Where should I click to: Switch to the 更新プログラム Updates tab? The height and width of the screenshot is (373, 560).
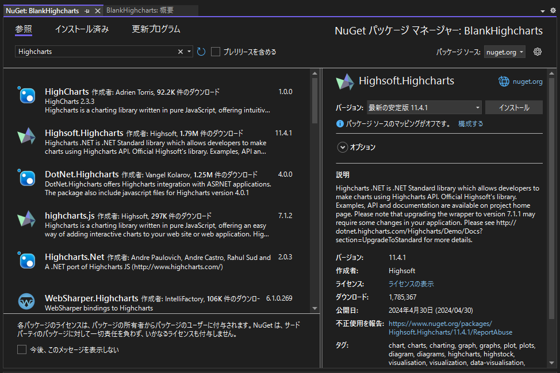[x=156, y=29]
